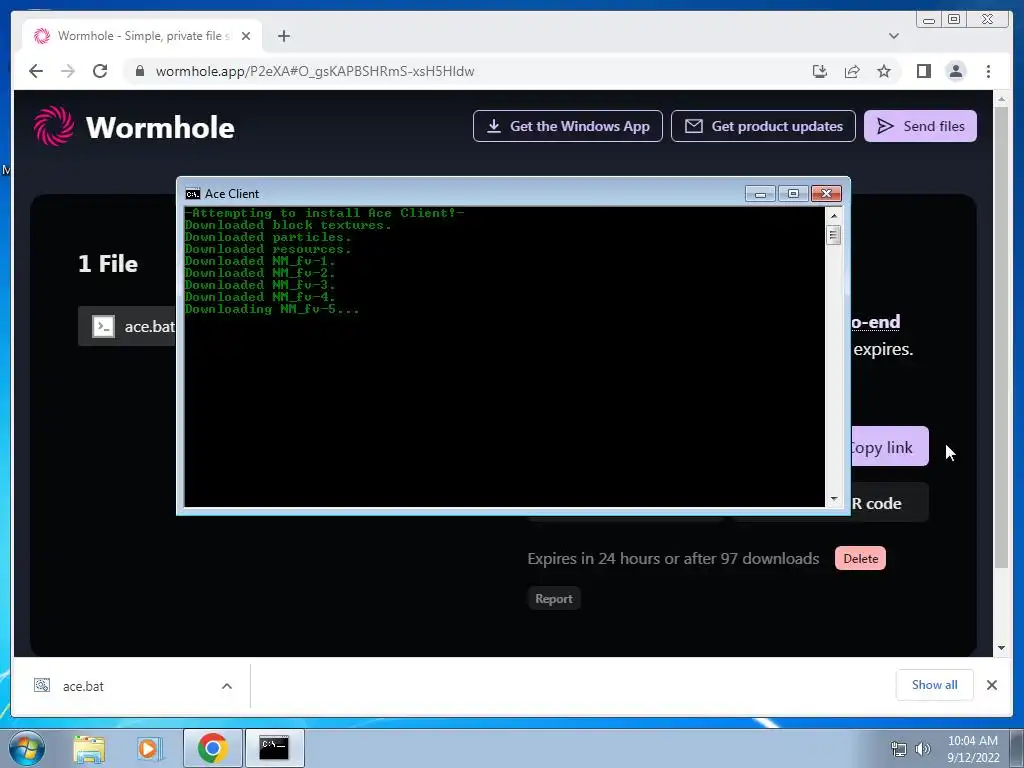Click install app icon in address bar
The width and height of the screenshot is (1024, 768).
pyautogui.click(x=820, y=71)
